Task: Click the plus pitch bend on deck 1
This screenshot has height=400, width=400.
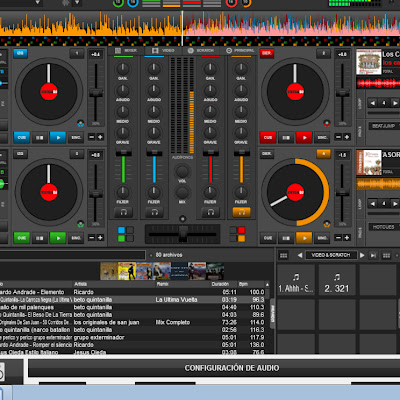Action: pyautogui.click(x=100, y=137)
